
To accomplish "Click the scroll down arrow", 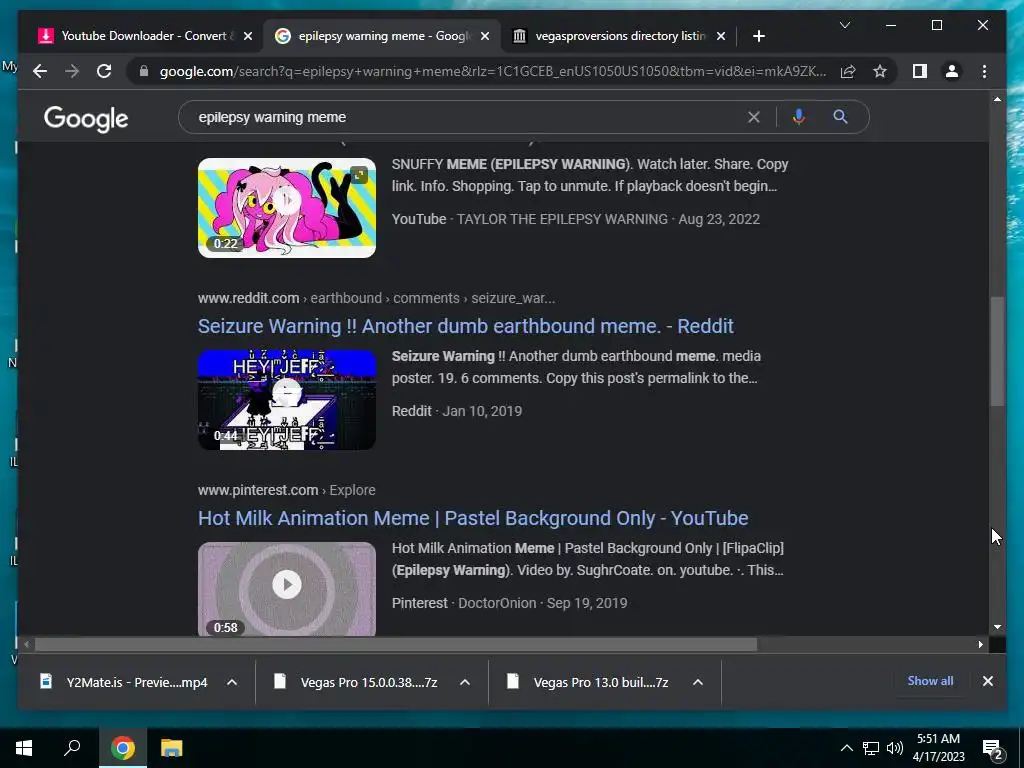I will coord(997,627).
